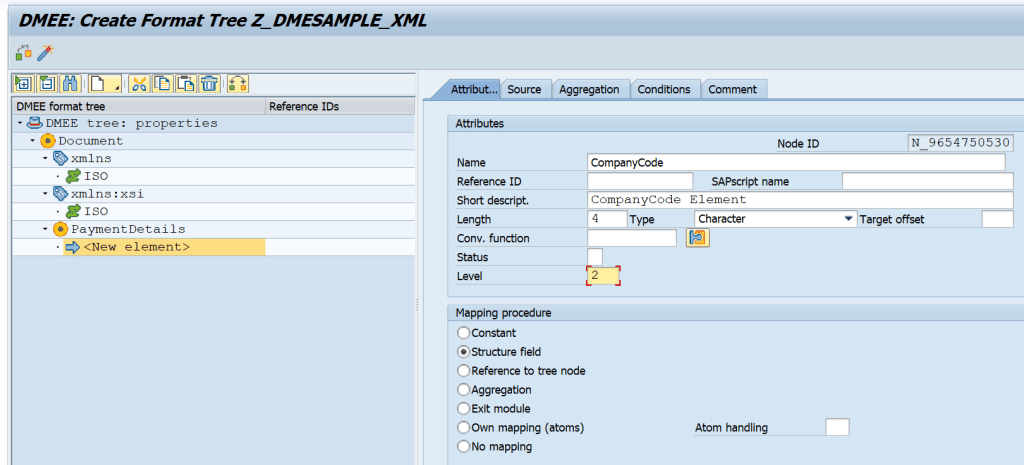Screen dimensions: 1024x465
Task: Click the Name field containing CompanyCode
Action: 796,163
